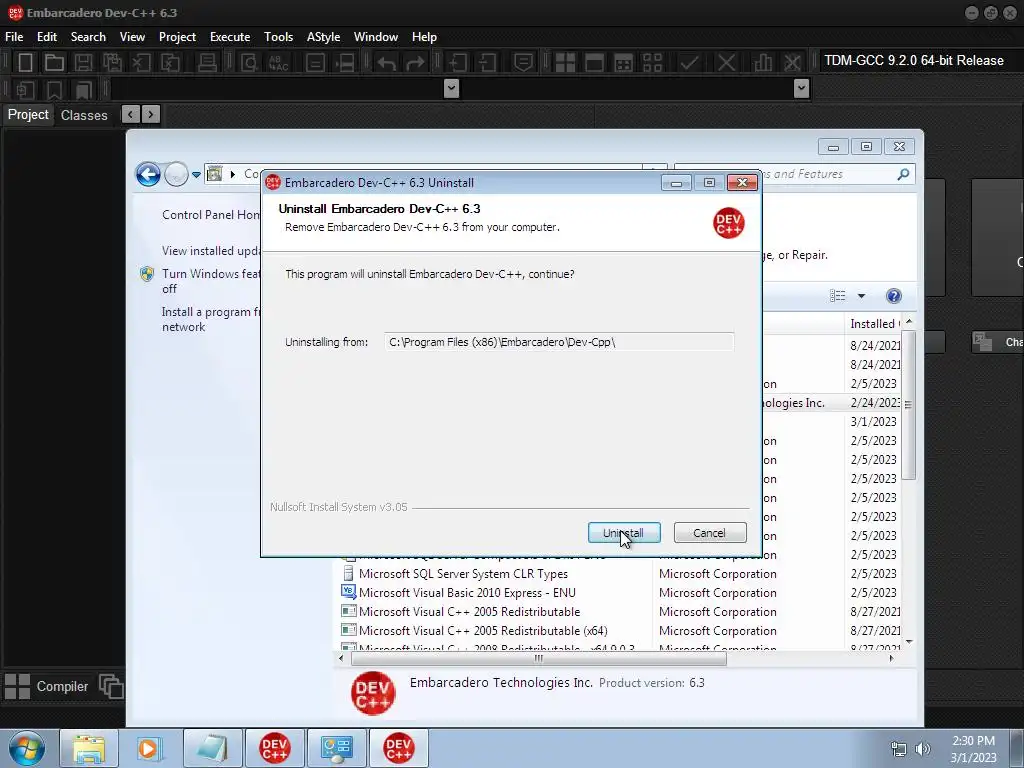Click the Uninstalling from path field
The height and width of the screenshot is (768, 1024).
[559, 342]
